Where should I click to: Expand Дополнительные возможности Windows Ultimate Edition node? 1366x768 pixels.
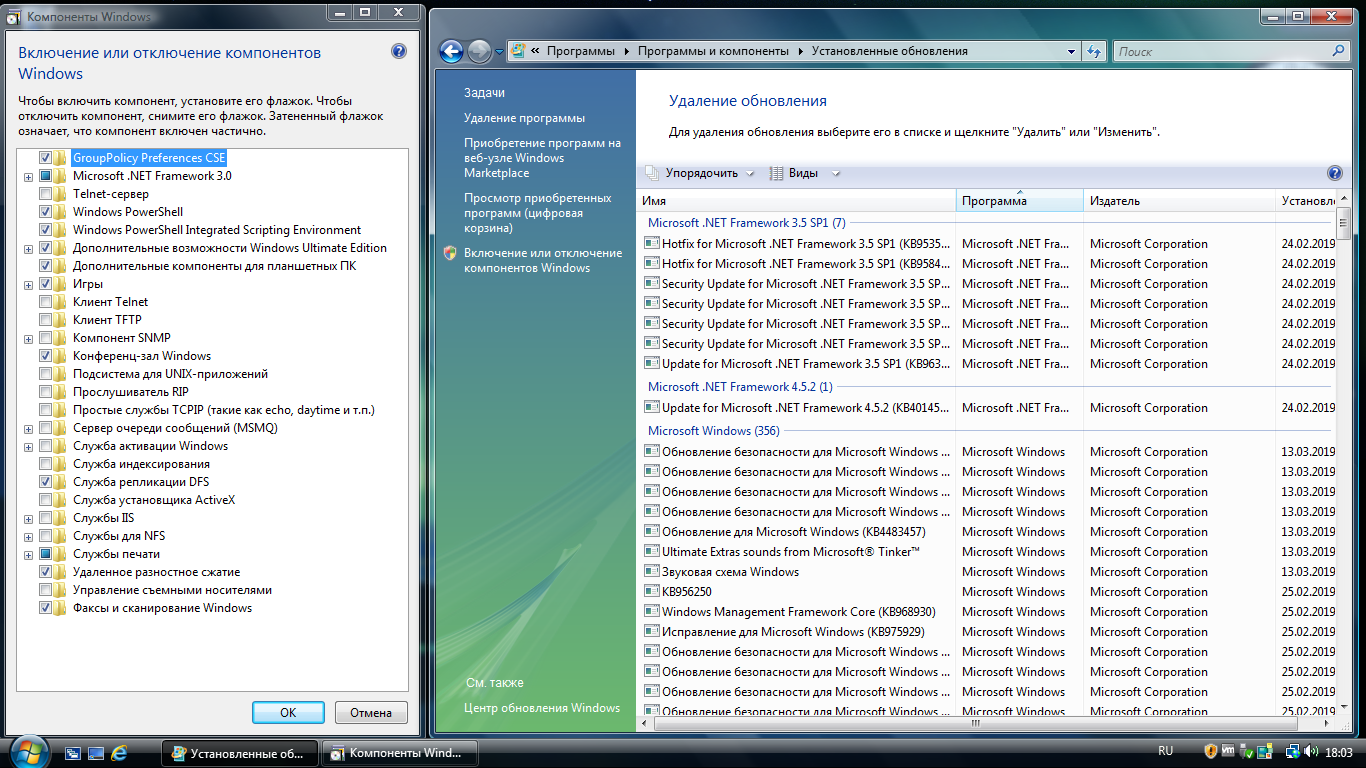29,248
